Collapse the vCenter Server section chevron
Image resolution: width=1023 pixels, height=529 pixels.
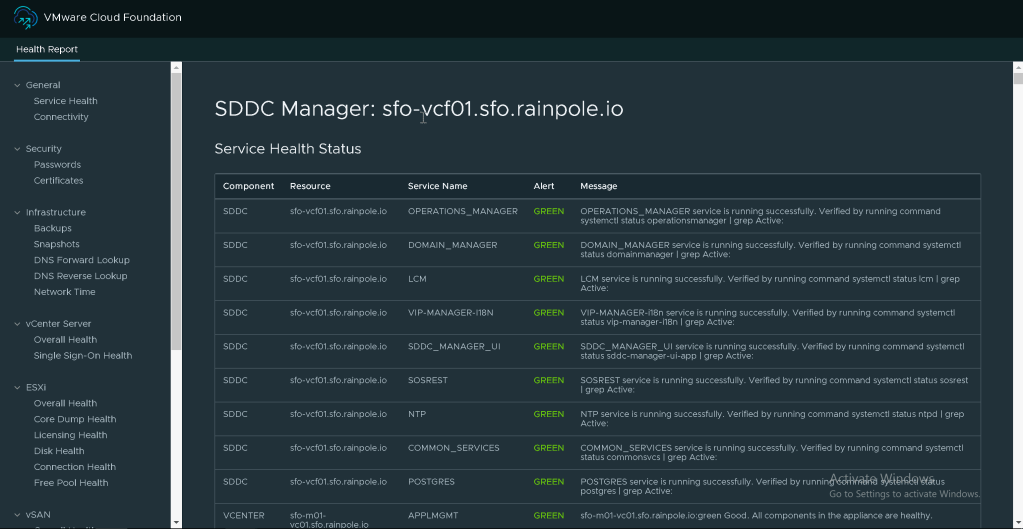17,324
